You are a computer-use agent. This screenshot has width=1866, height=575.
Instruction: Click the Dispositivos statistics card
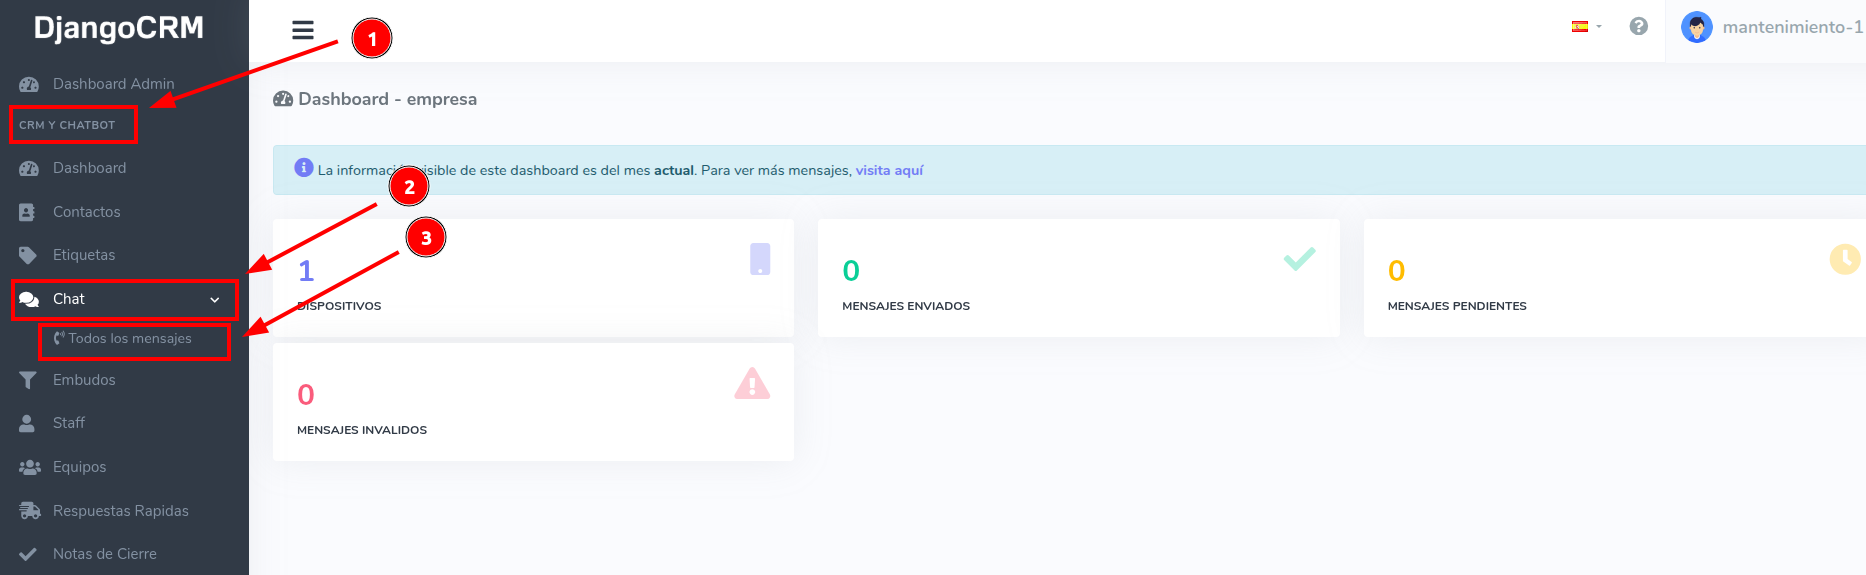coord(532,278)
